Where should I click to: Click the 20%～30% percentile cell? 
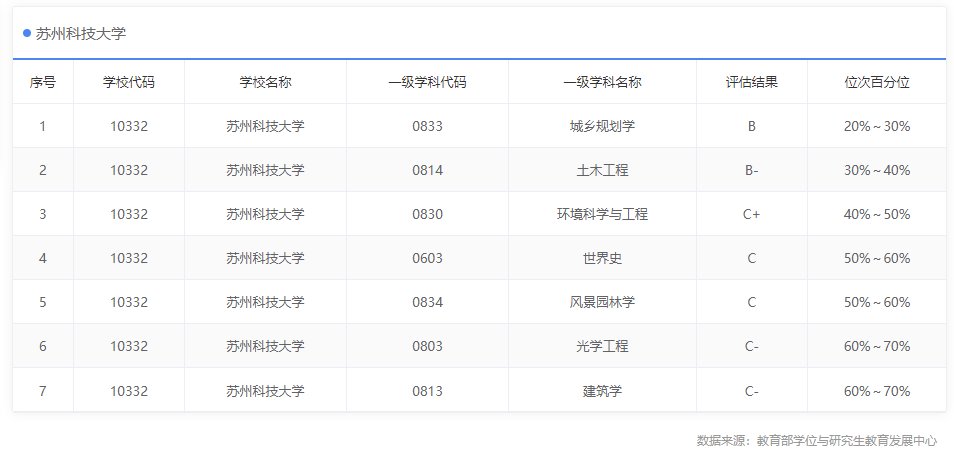click(x=877, y=126)
